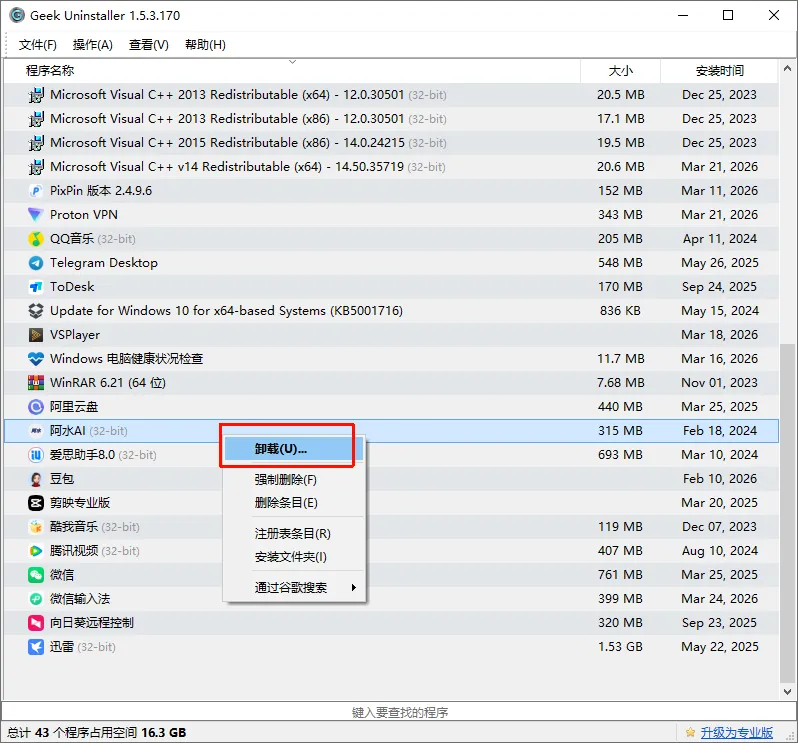798x743 pixels.
Task: Click the 阿水AI app icon
Action: (x=36, y=431)
